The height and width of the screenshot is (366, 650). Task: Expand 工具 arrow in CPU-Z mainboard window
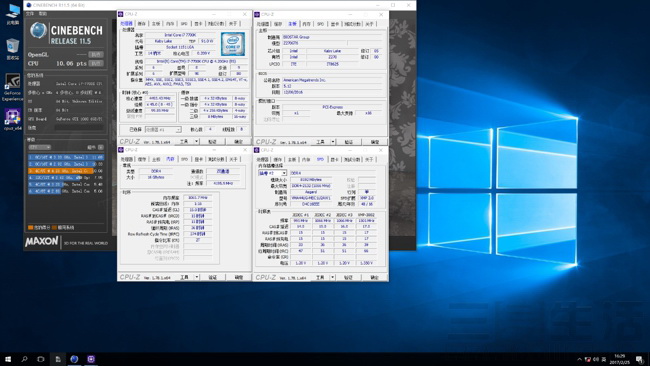(x=332, y=142)
